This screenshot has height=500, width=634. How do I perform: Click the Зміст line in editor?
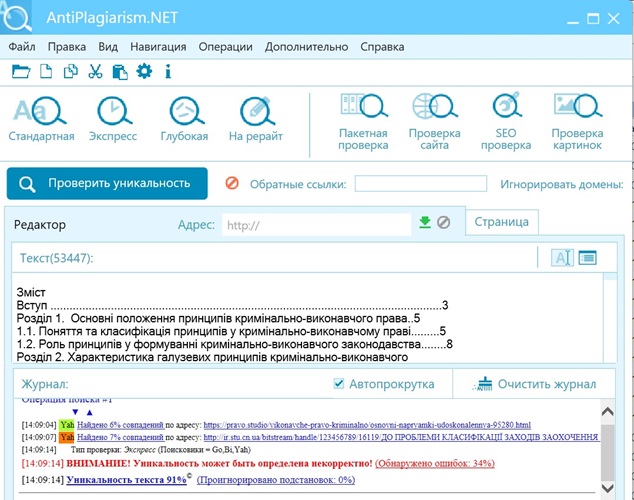[x=31, y=292]
